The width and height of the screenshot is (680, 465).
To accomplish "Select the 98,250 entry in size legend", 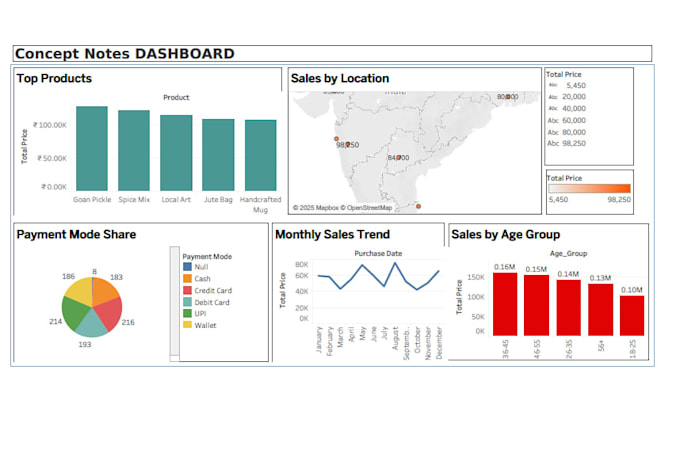I will (x=567, y=143).
